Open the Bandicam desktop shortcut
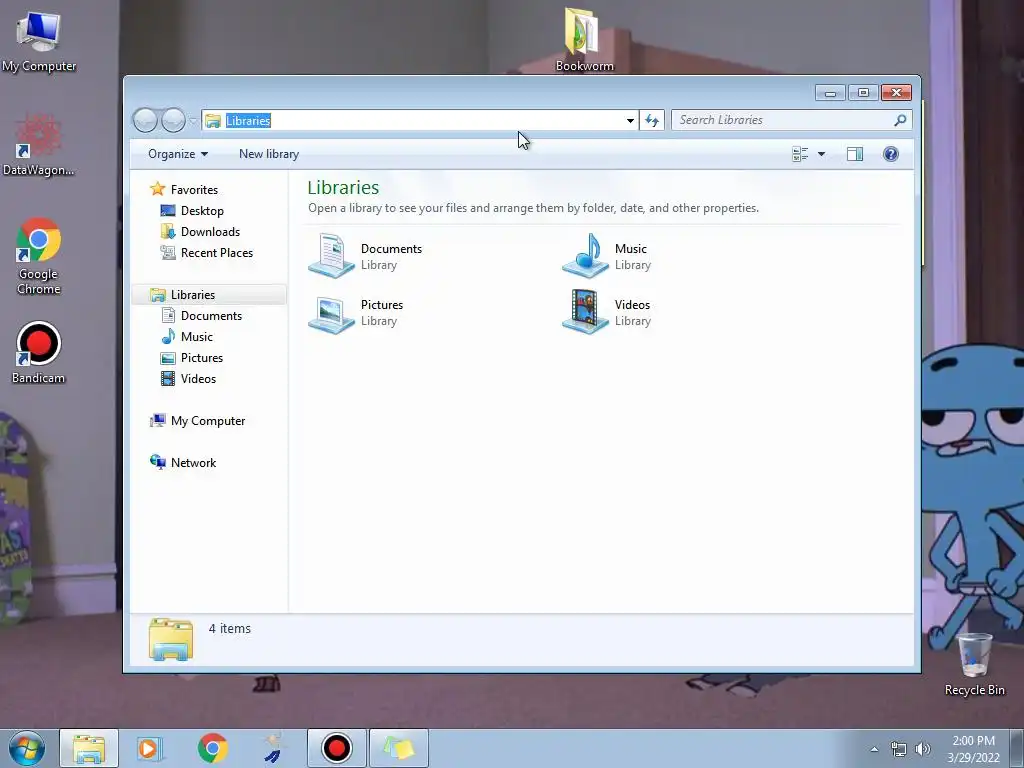The image size is (1024, 768). pos(39,353)
